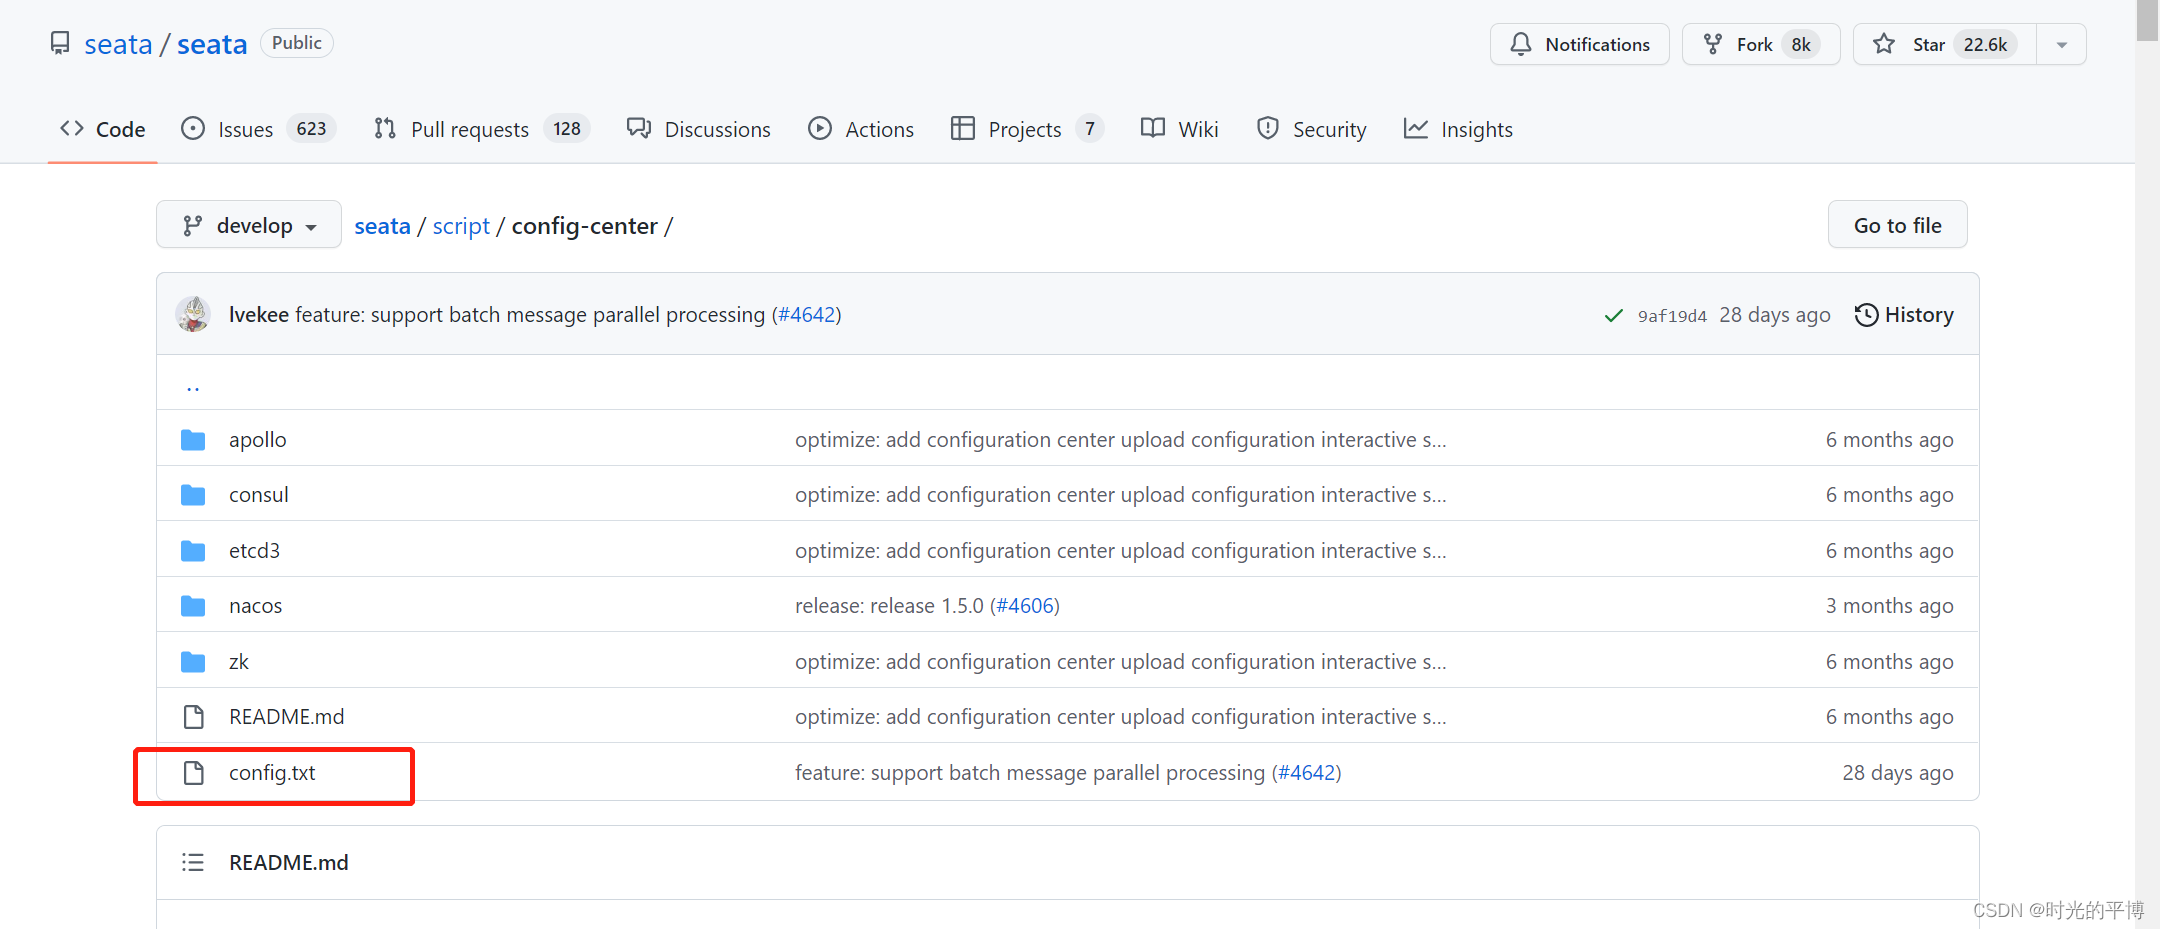Click the Notifications button
Viewport: 2160px width, 929px height.
coord(1579,44)
